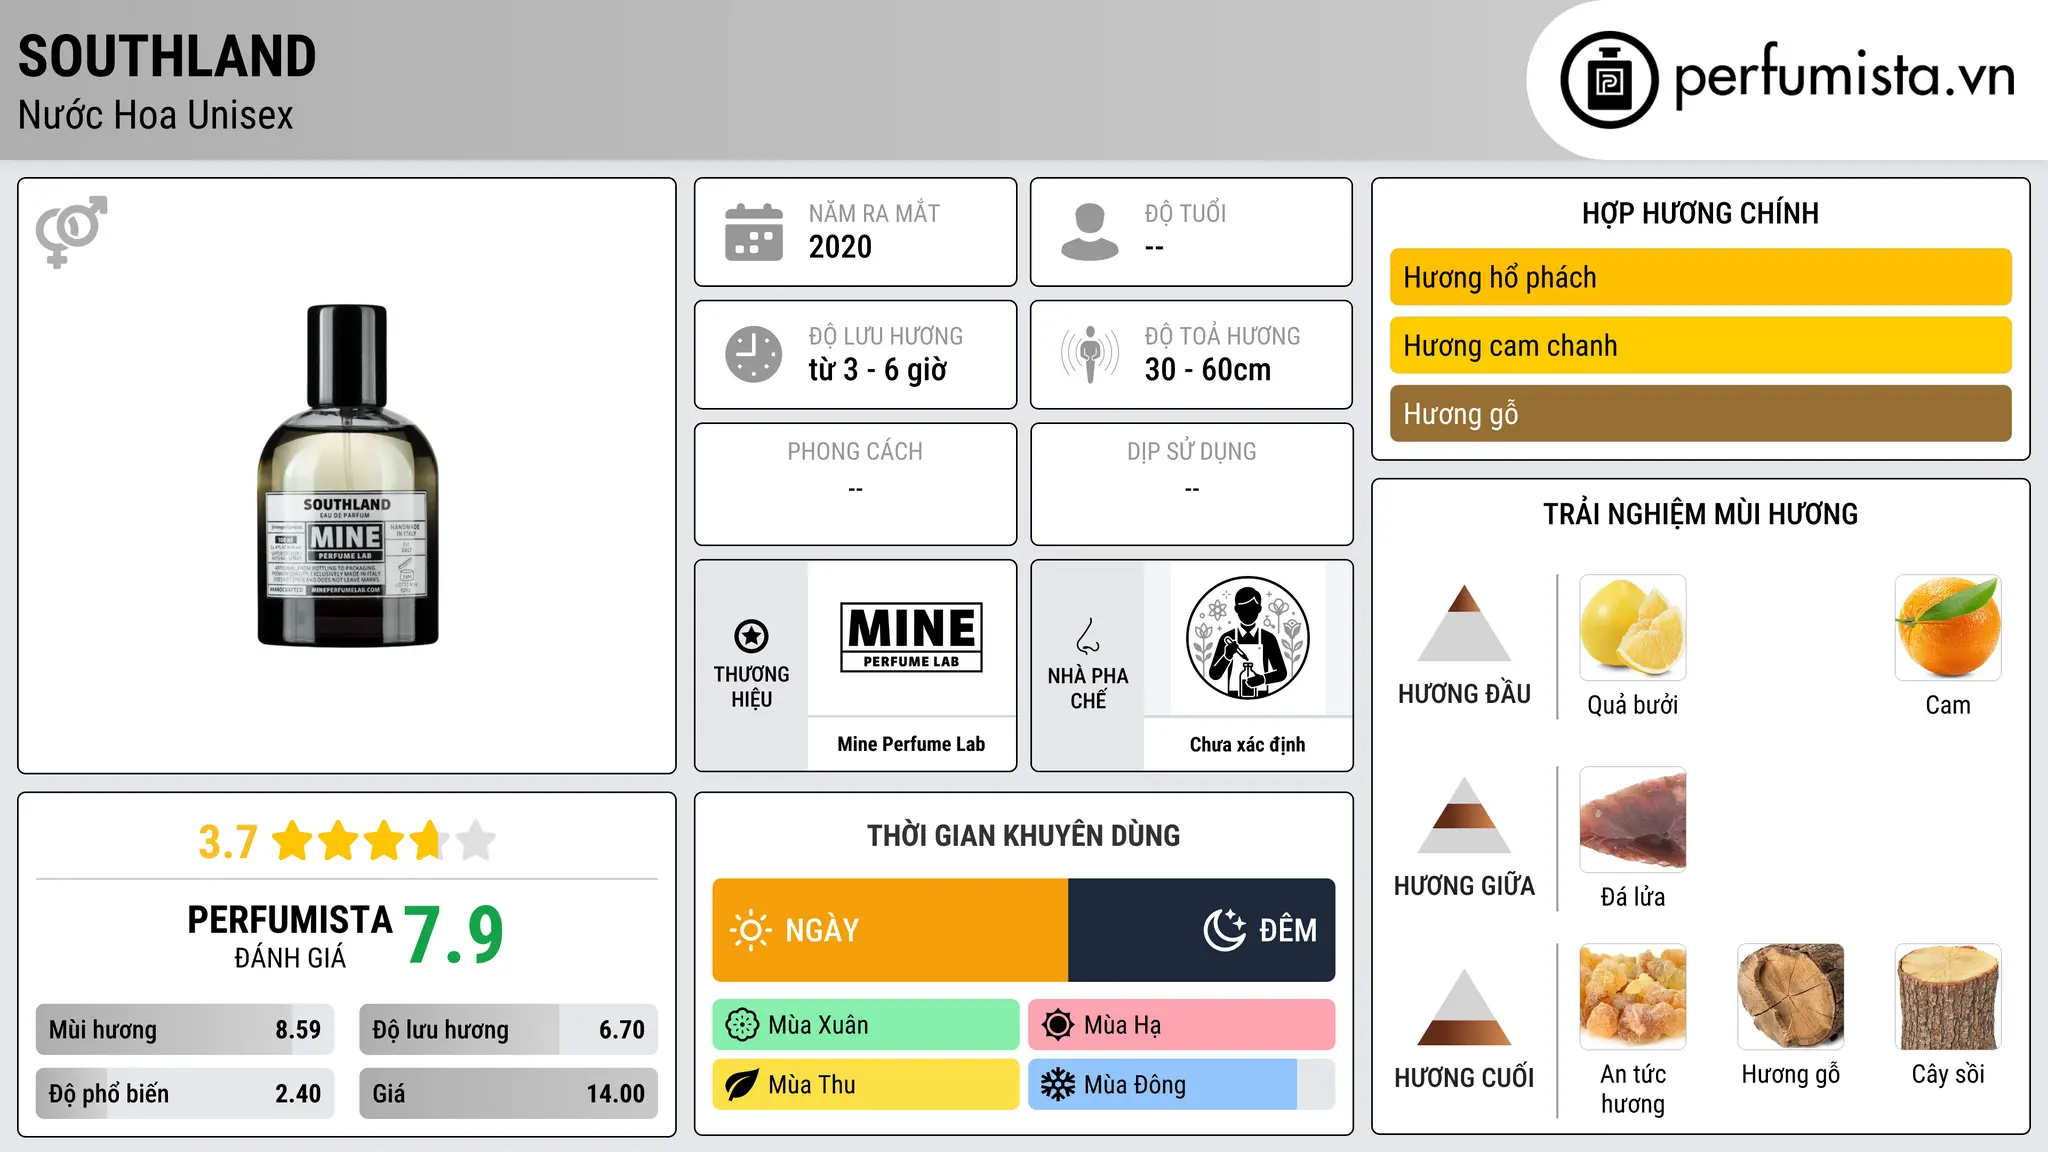The width and height of the screenshot is (2048, 1152).
Task: Click the PERFUMISTA ĐÁNH GIÁ label
Action: click(290, 937)
